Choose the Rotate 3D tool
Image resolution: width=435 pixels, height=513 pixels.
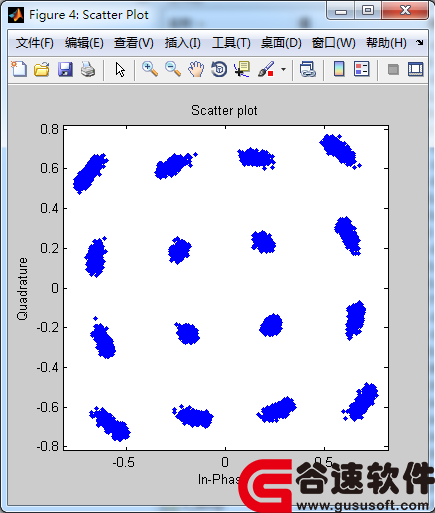point(219,69)
